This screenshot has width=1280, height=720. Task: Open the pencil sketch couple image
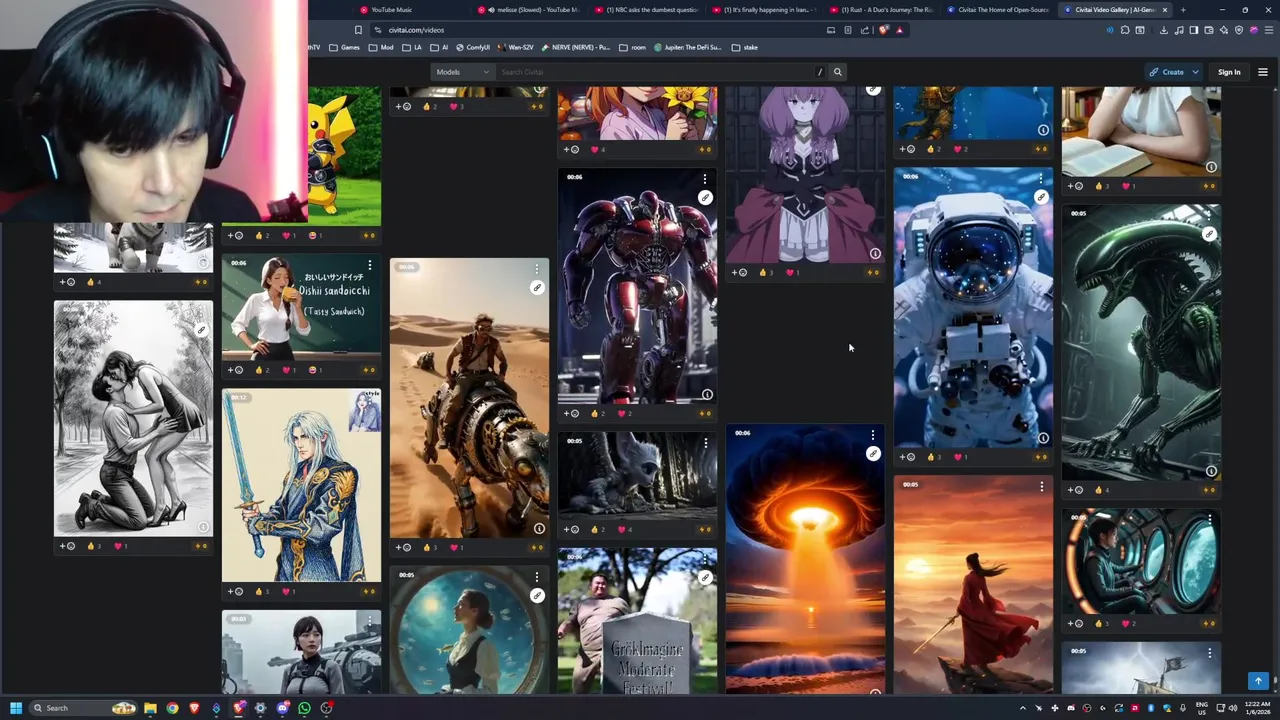(x=133, y=418)
